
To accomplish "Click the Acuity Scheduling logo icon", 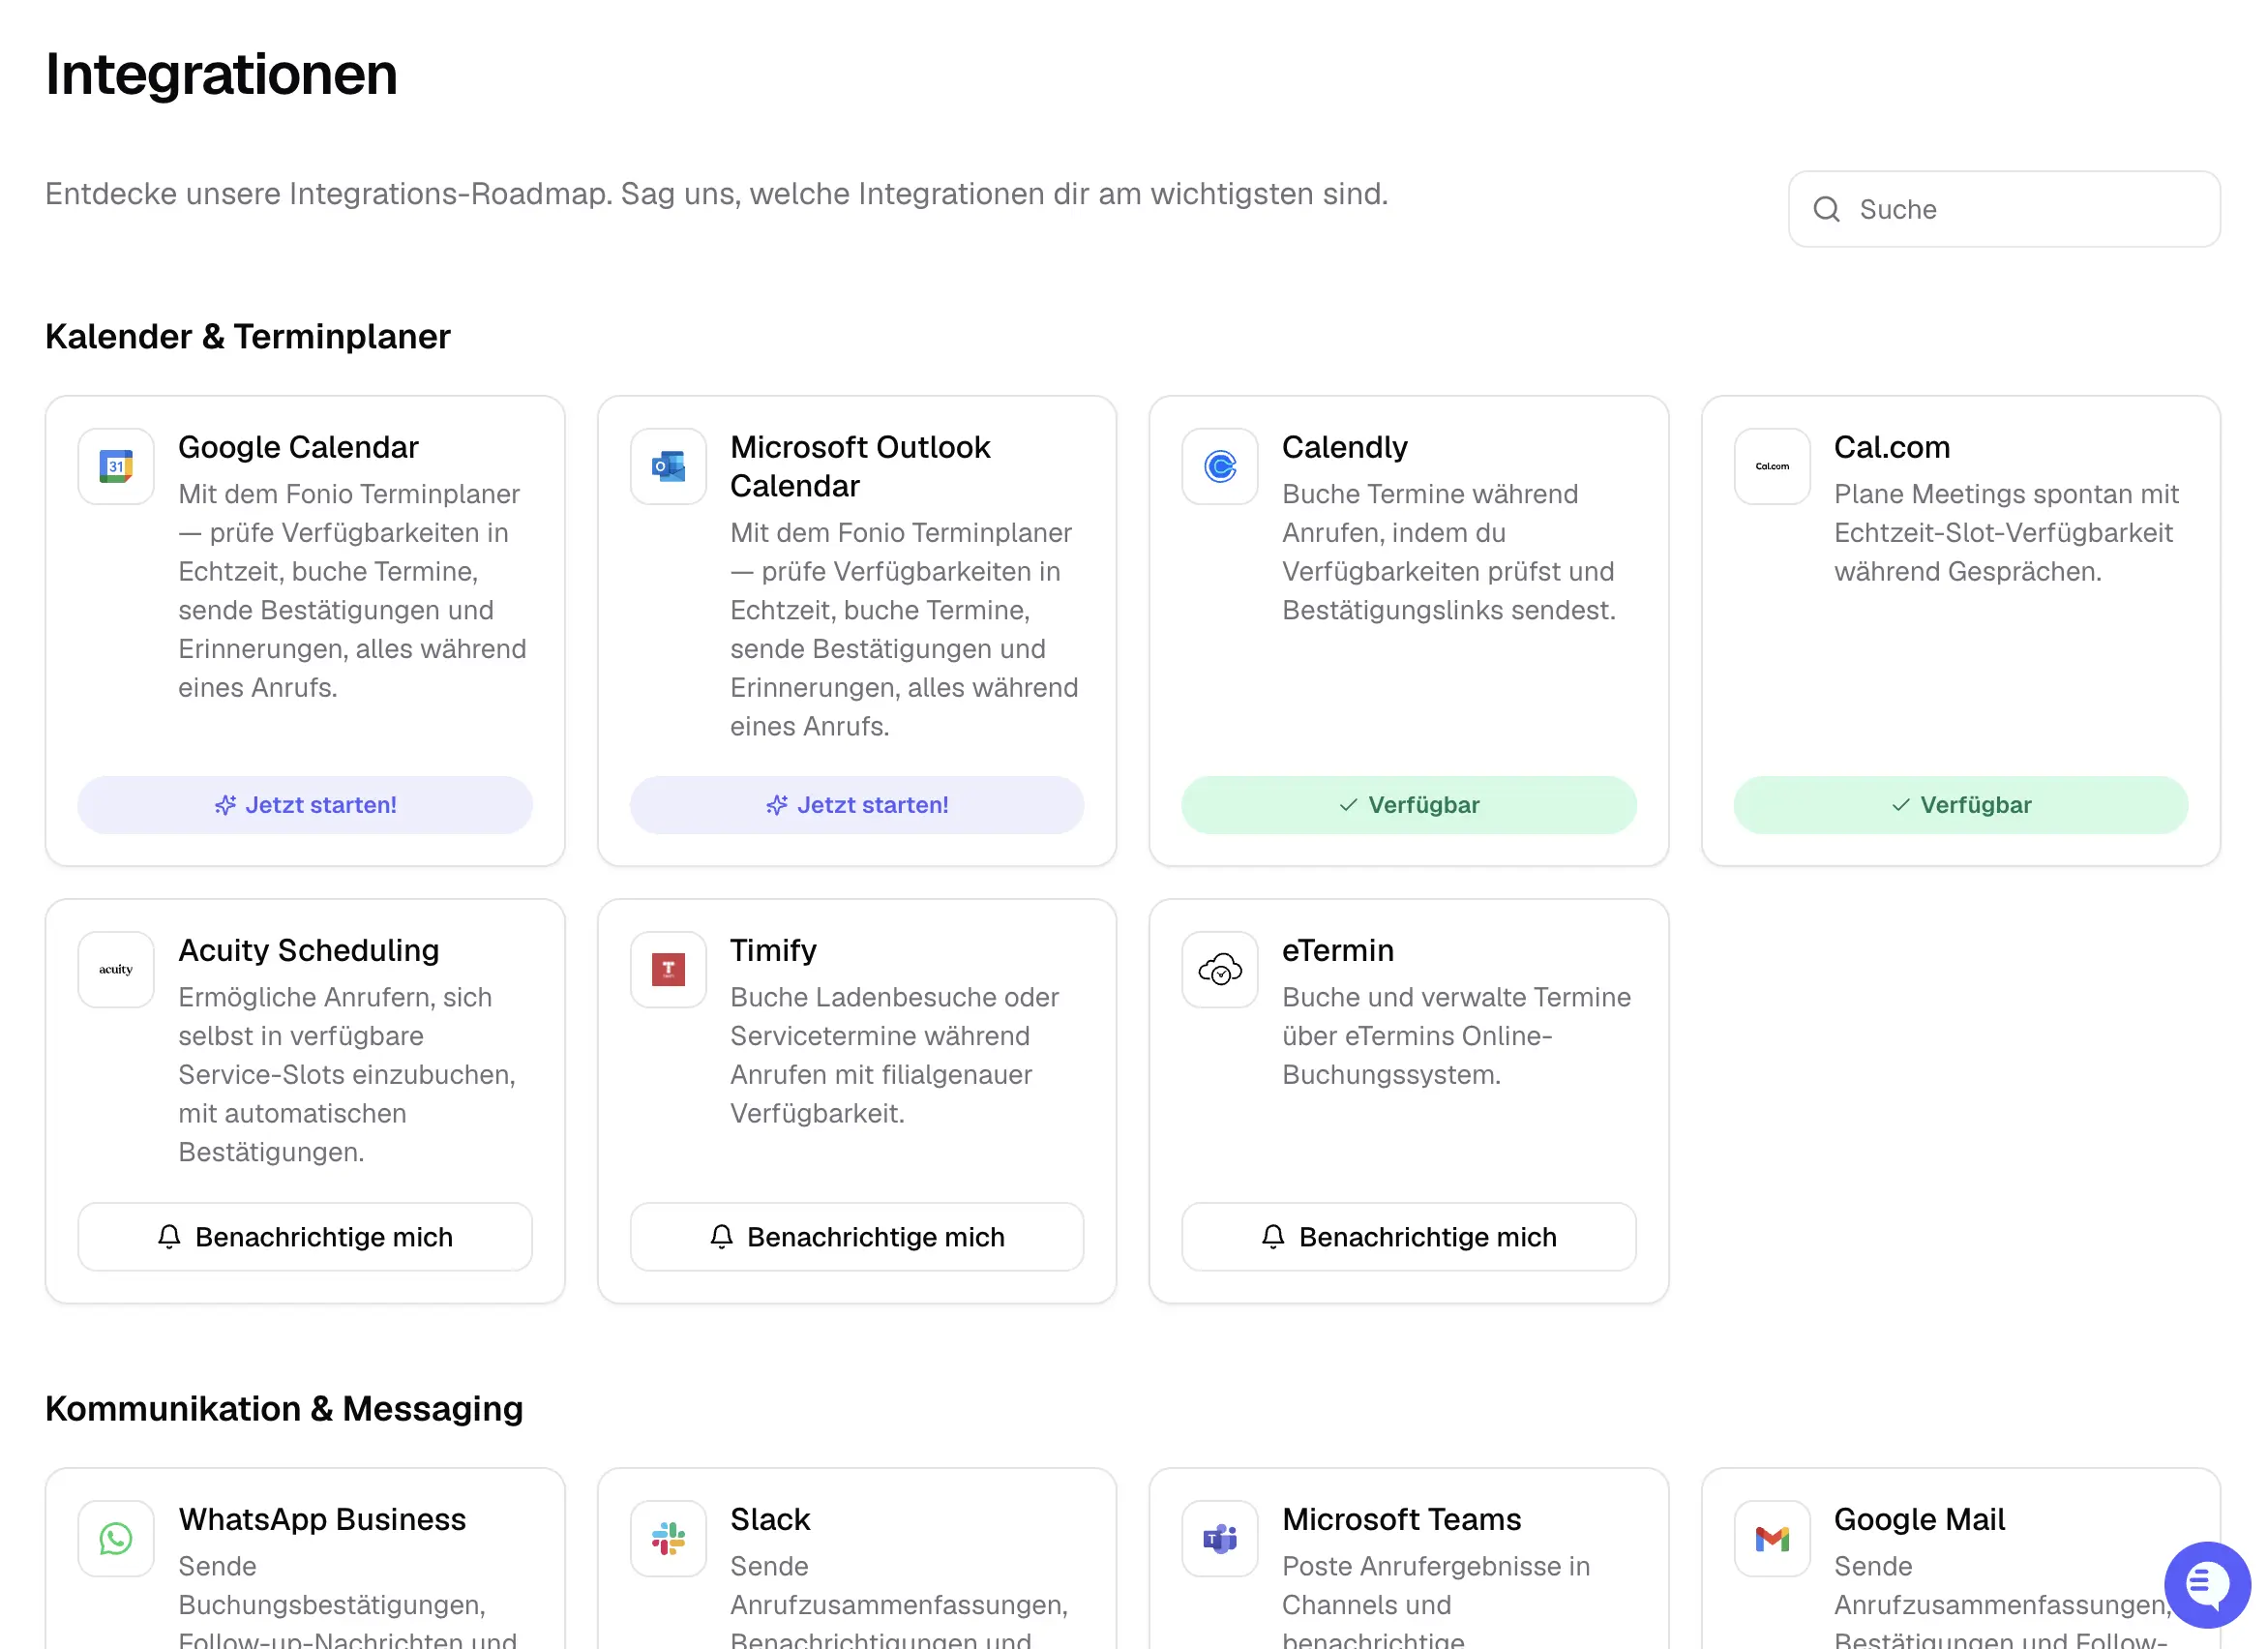I will pyautogui.click(x=116, y=969).
